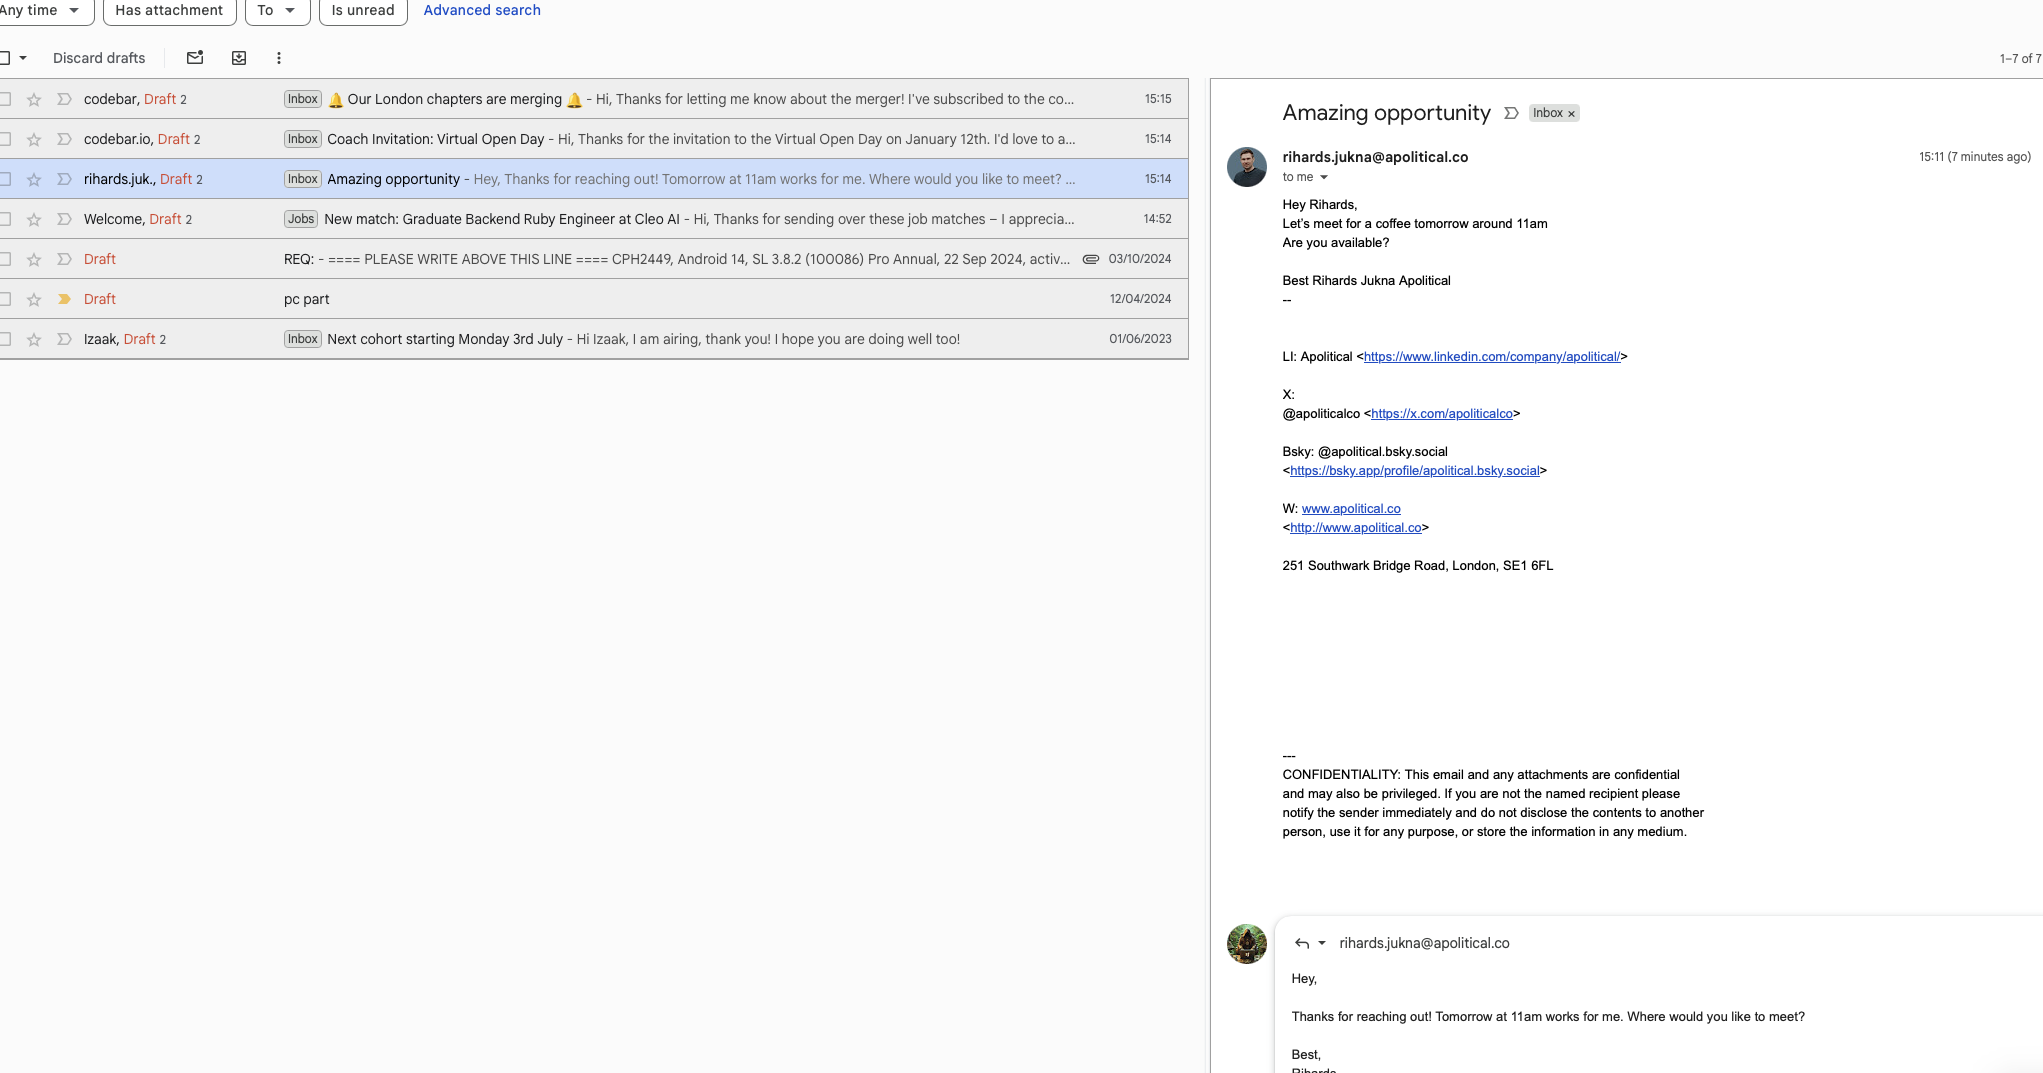Viewport: 2043px width, 1073px height.
Task: Open the To filter dropdown
Action: (277, 11)
